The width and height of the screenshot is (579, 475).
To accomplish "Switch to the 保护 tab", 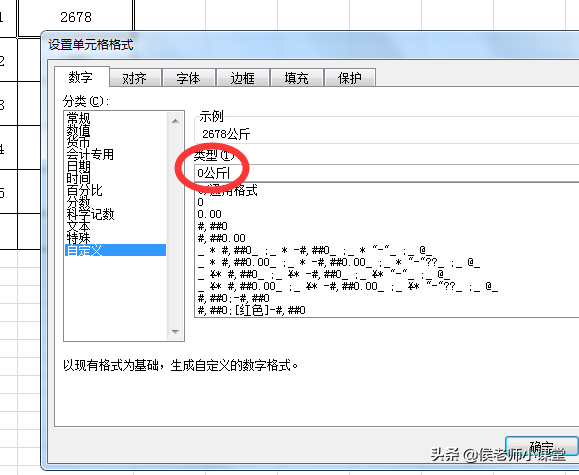I will coord(350,78).
